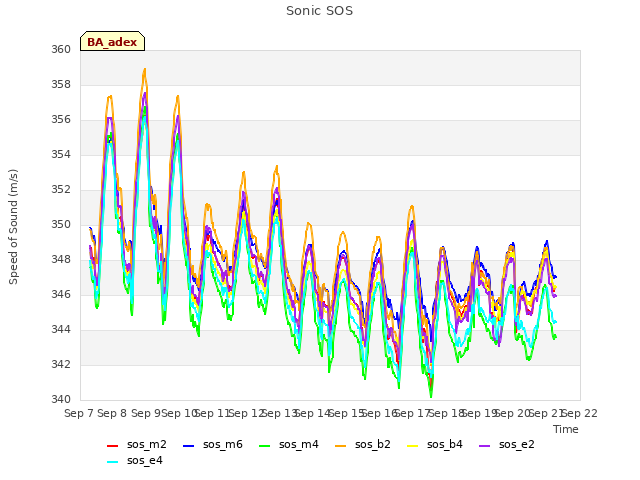The height and width of the screenshot is (480, 640).
Task: Click the yellow sos_b4 legend swatch
Action: [x=412, y=446]
